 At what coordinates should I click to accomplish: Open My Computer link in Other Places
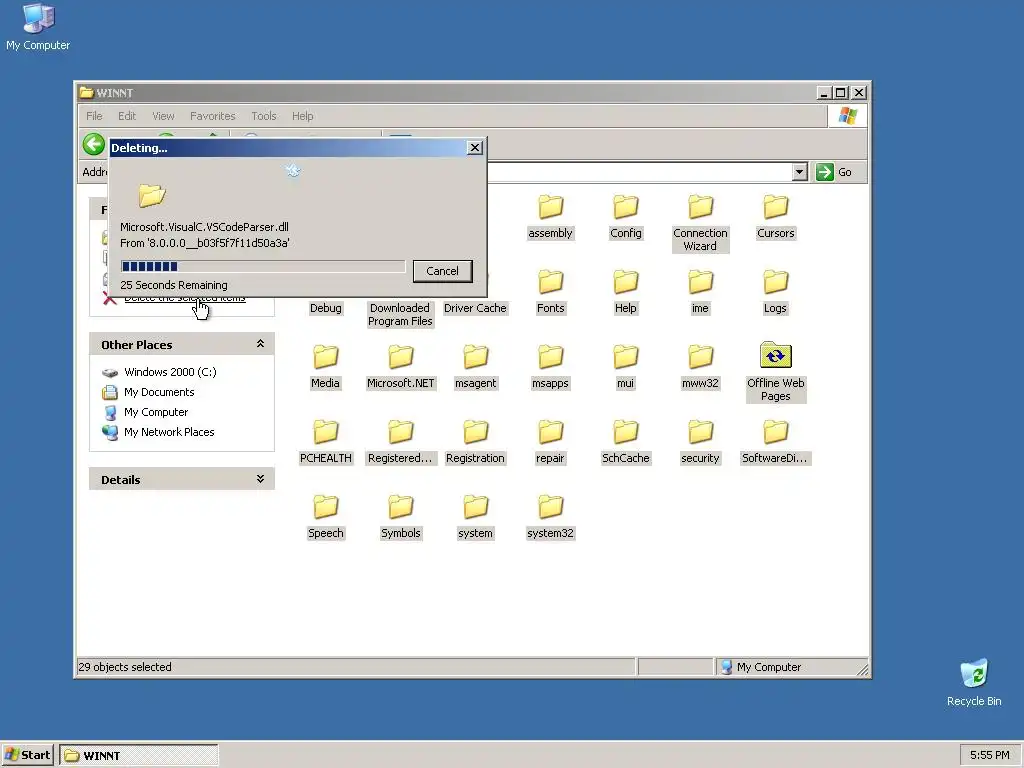[x=155, y=412]
